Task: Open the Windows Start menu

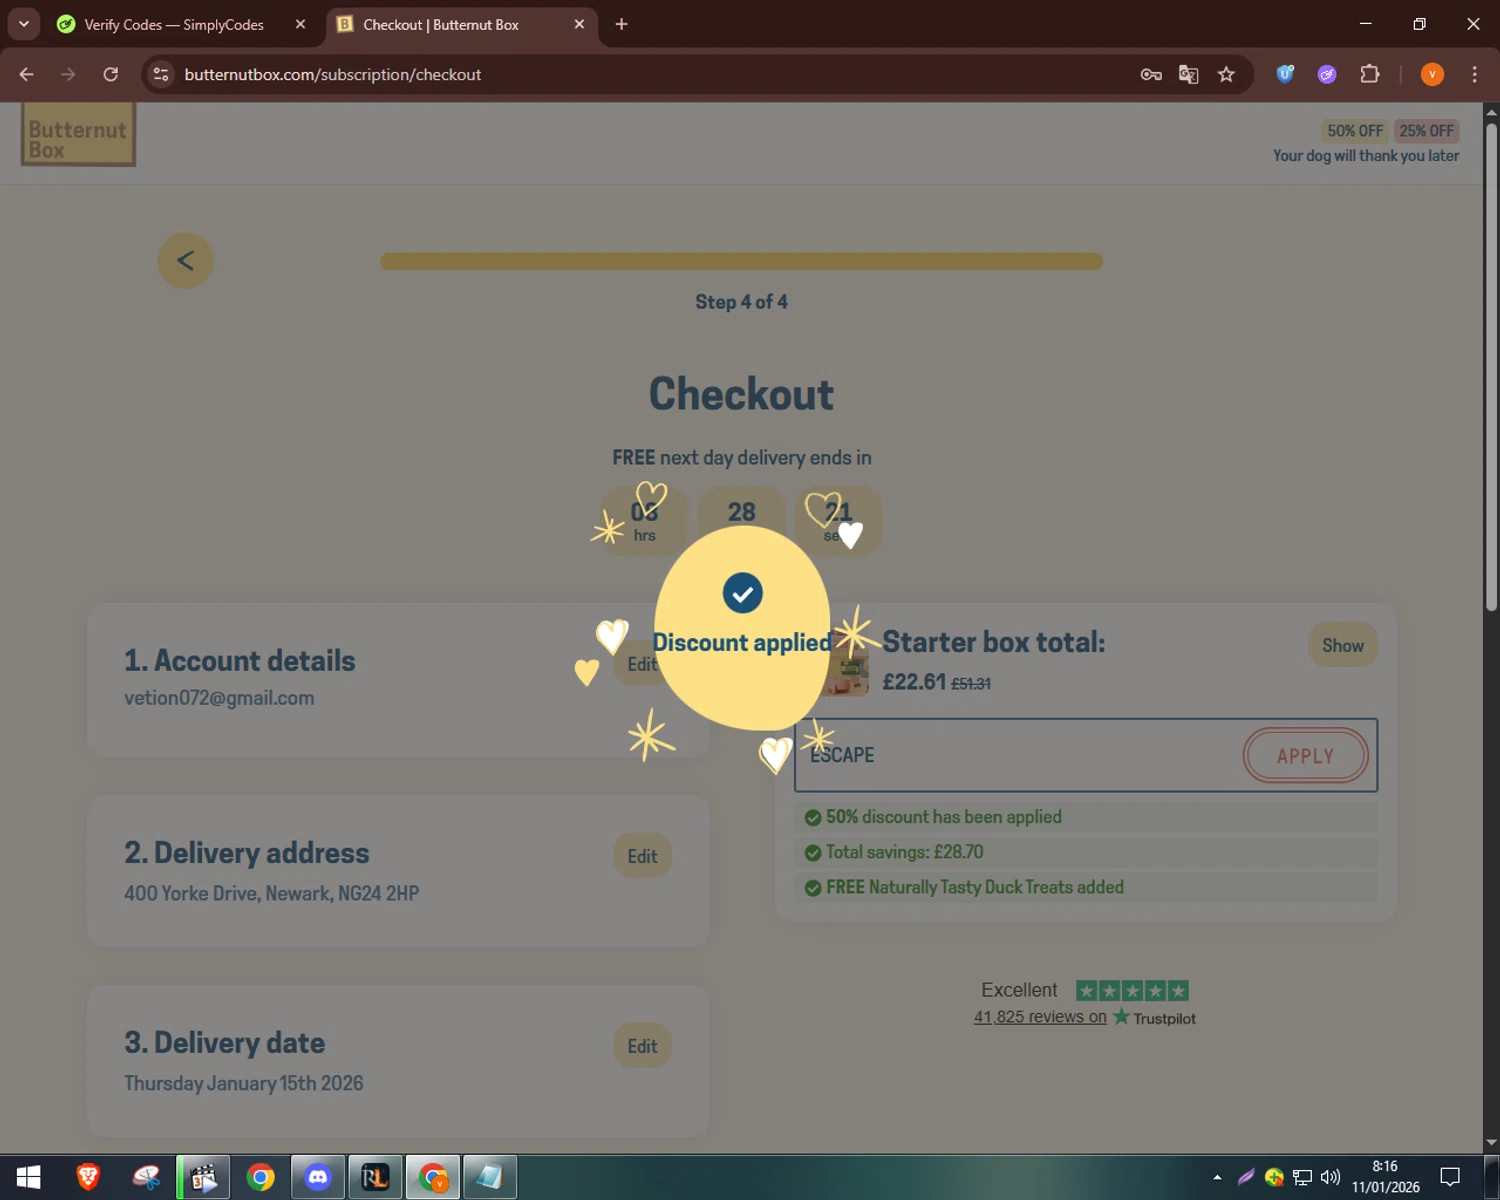Action: [28, 1177]
